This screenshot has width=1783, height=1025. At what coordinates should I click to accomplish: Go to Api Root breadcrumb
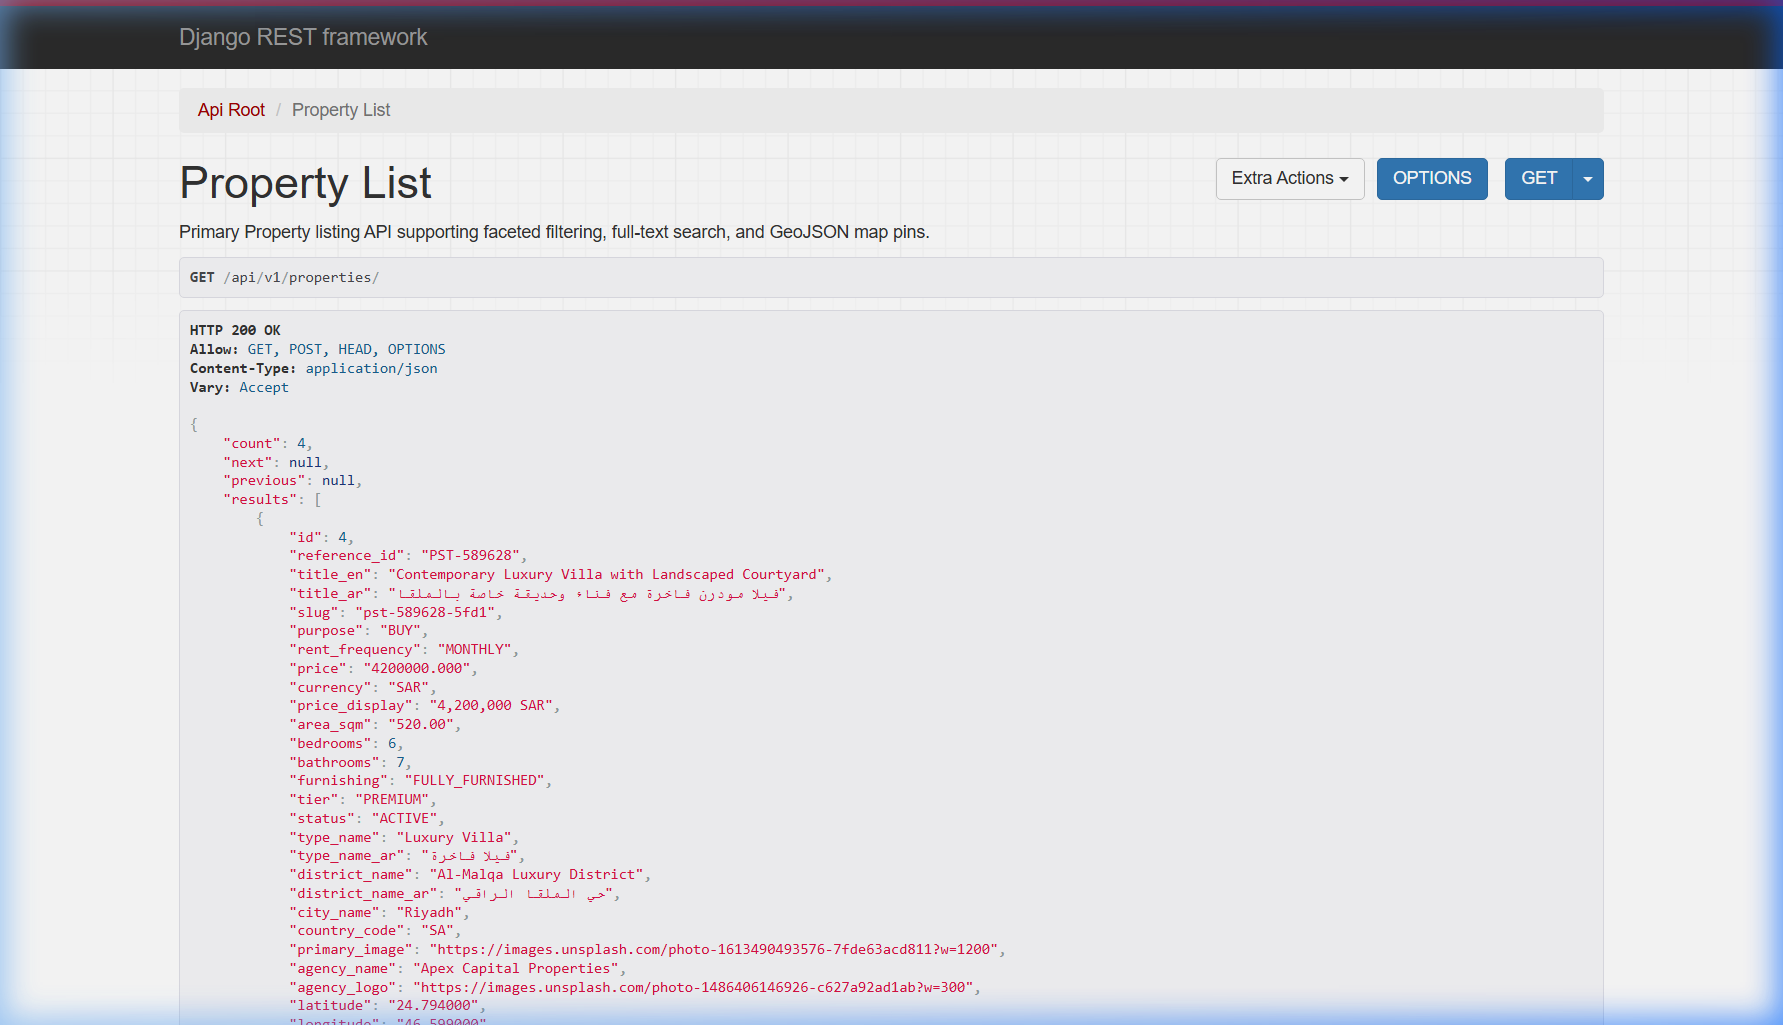[x=231, y=110]
